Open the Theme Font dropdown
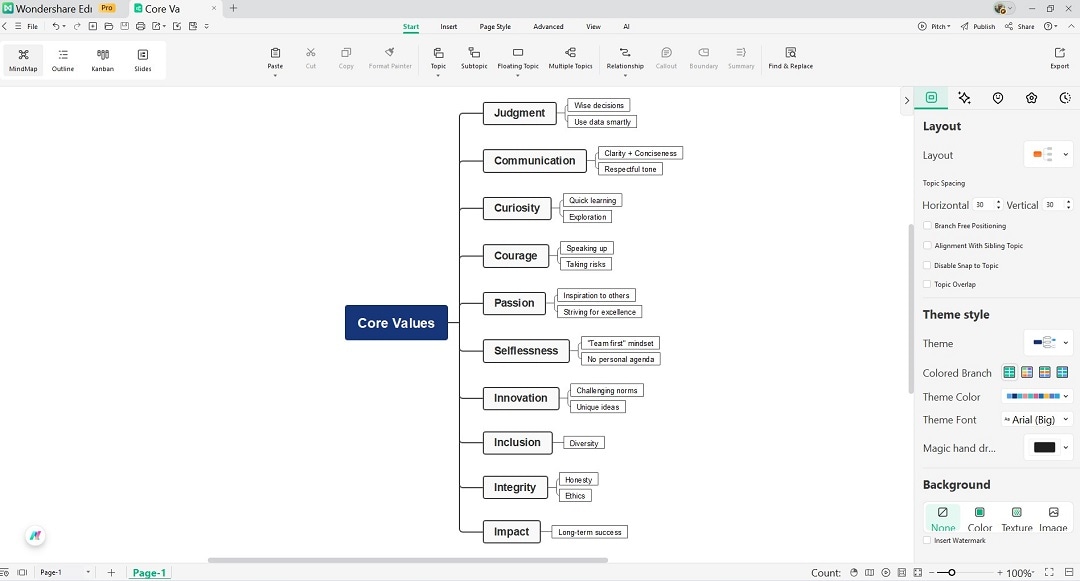This screenshot has width=1080, height=581. (1037, 419)
